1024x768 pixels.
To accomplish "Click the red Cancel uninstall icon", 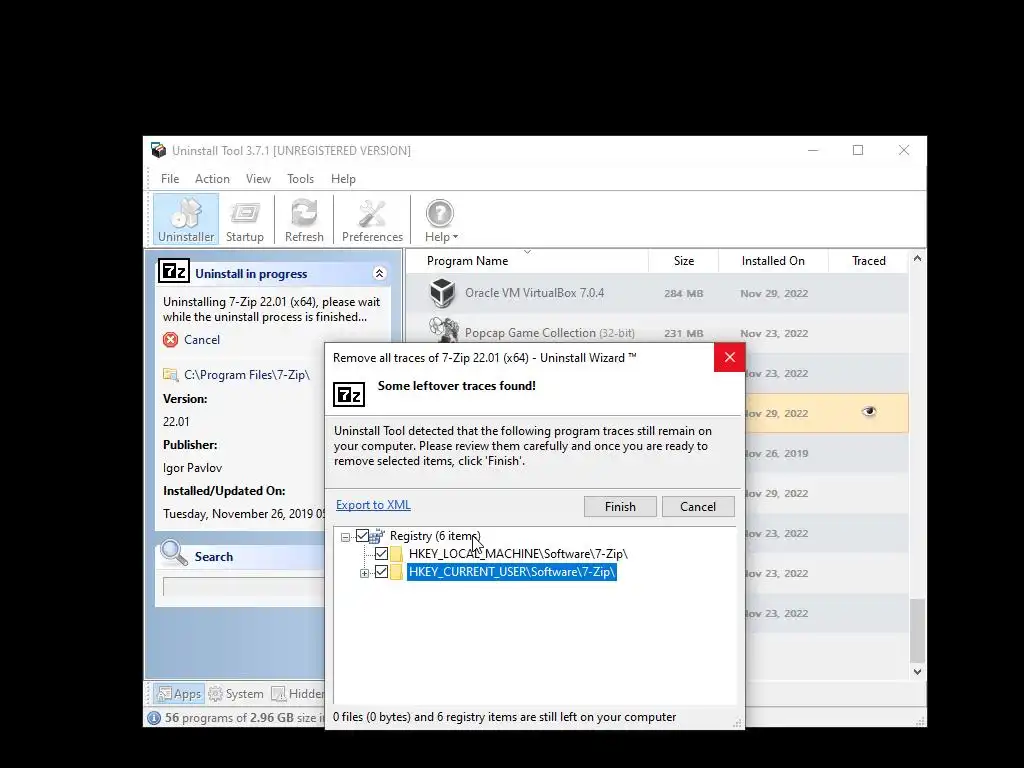I will pos(170,340).
